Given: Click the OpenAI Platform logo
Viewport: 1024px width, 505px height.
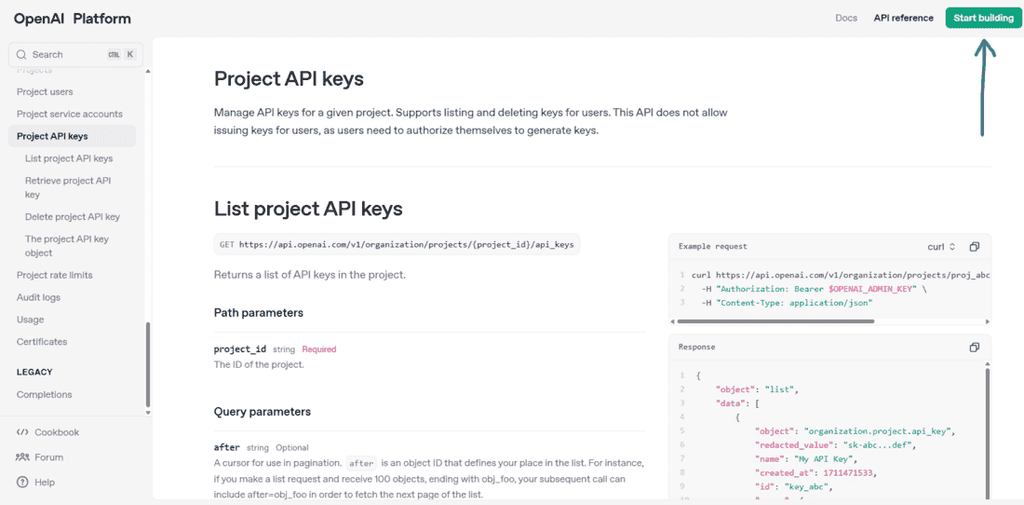Looking at the screenshot, I should pyautogui.click(x=72, y=19).
